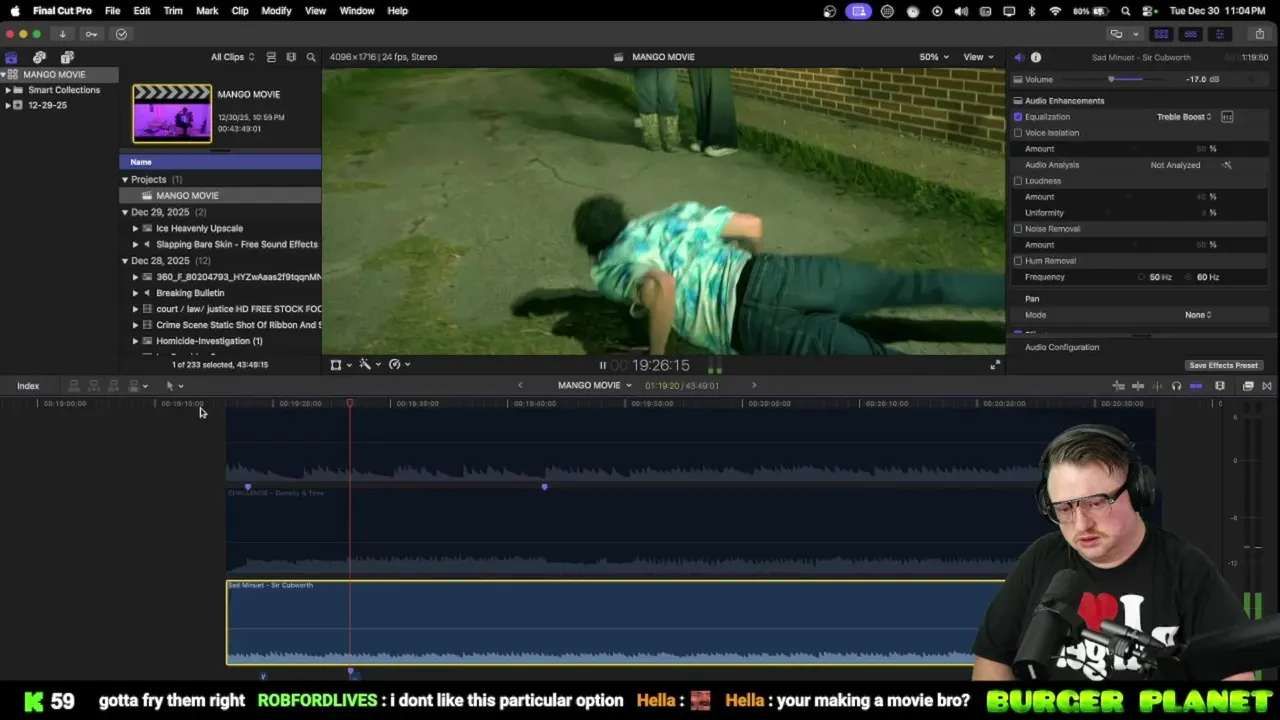Go back in timeline history
The image size is (1280, 720).
(x=520, y=386)
